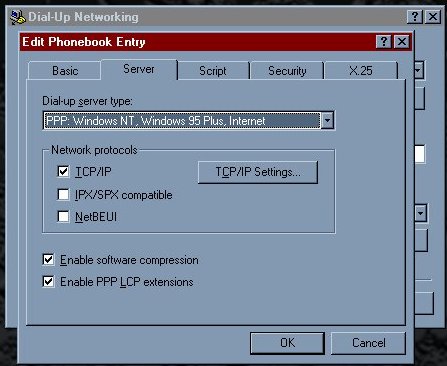
Task: Click the Dial-up server type label
Action: 87,101
